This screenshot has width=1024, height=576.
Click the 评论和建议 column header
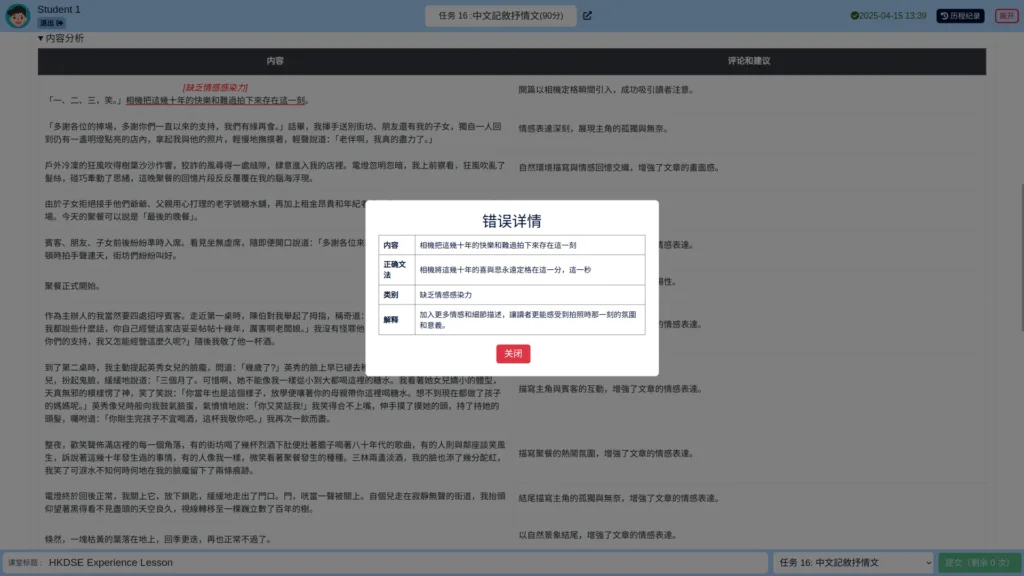tap(749, 61)
